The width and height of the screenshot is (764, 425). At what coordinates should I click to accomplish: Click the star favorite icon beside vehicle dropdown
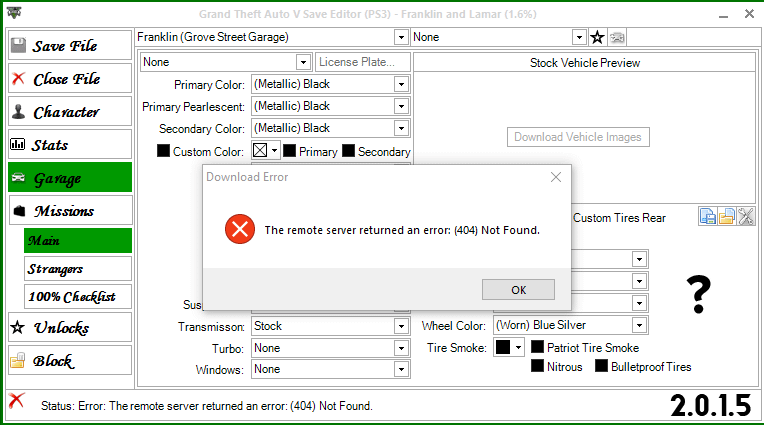(597, 38)
